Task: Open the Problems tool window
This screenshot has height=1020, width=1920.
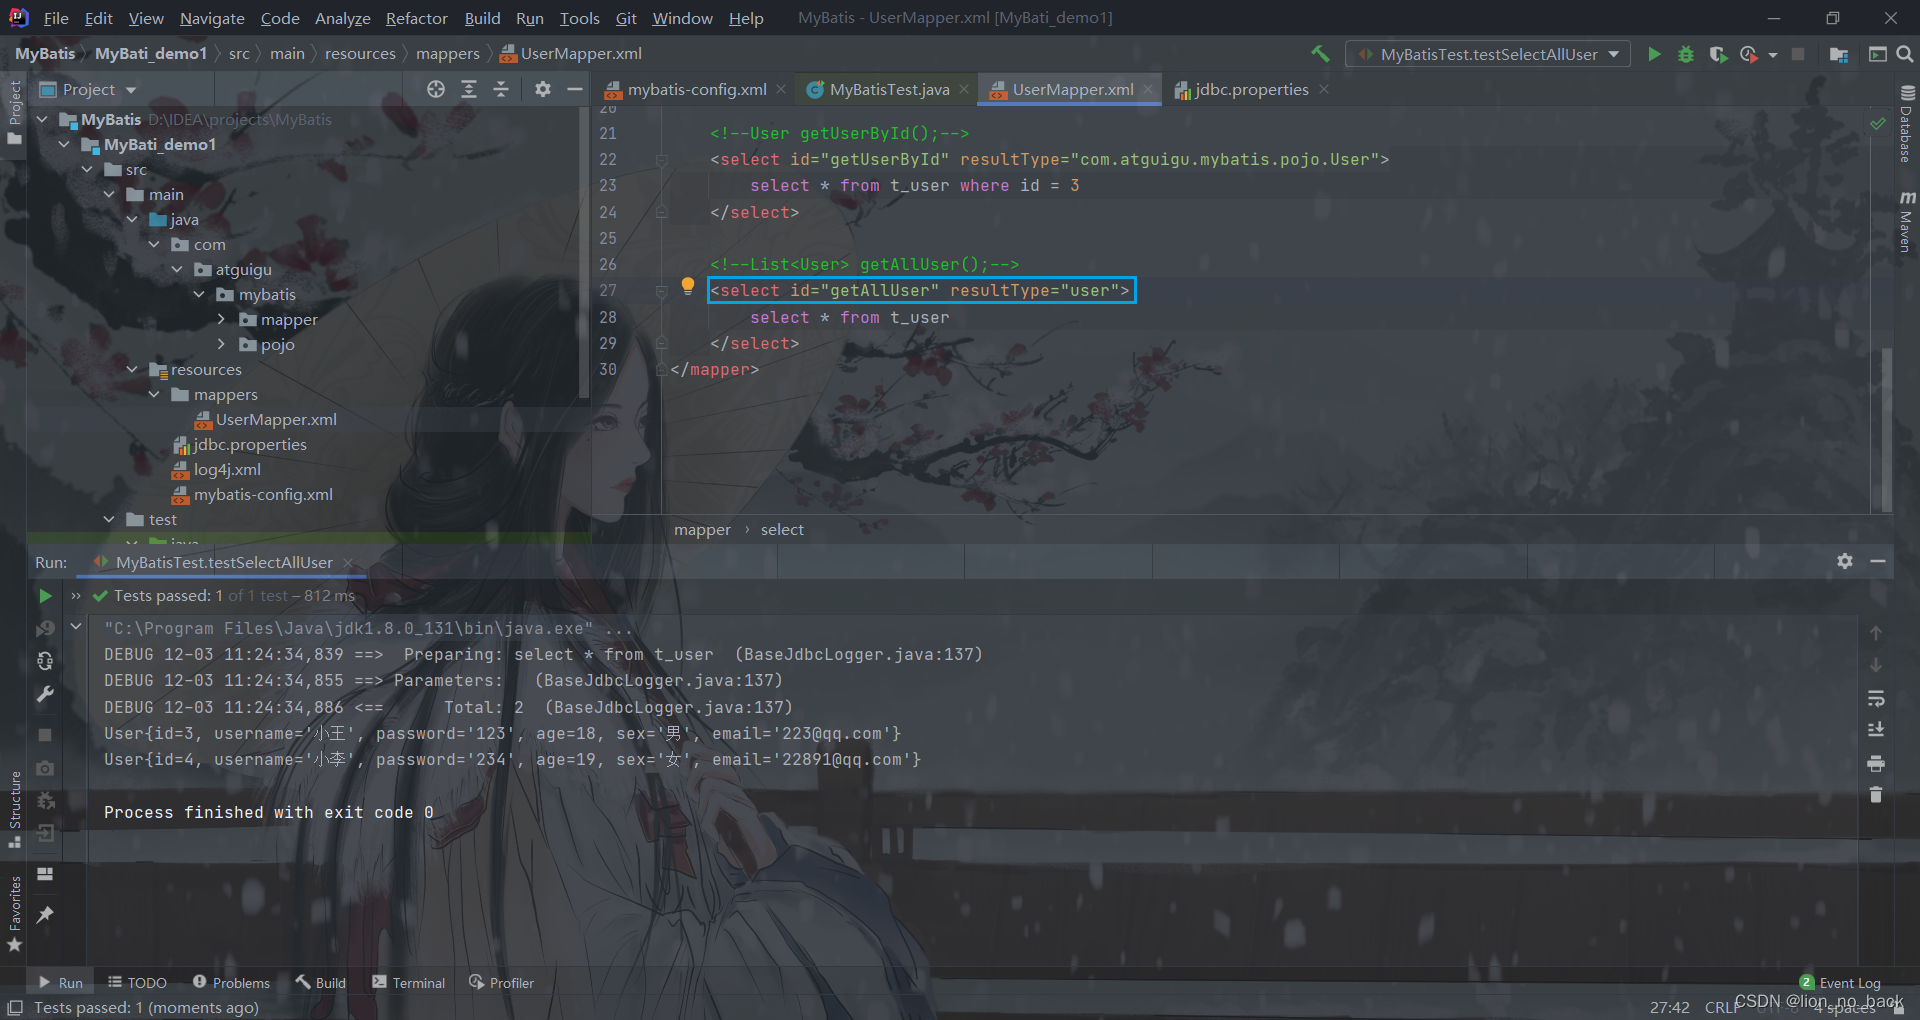Action: pyautogui.click(x=231, y=983)
